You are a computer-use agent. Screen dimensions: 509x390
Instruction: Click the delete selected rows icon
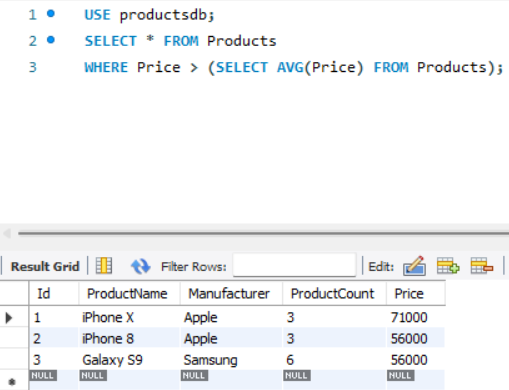tap(482, 266)
